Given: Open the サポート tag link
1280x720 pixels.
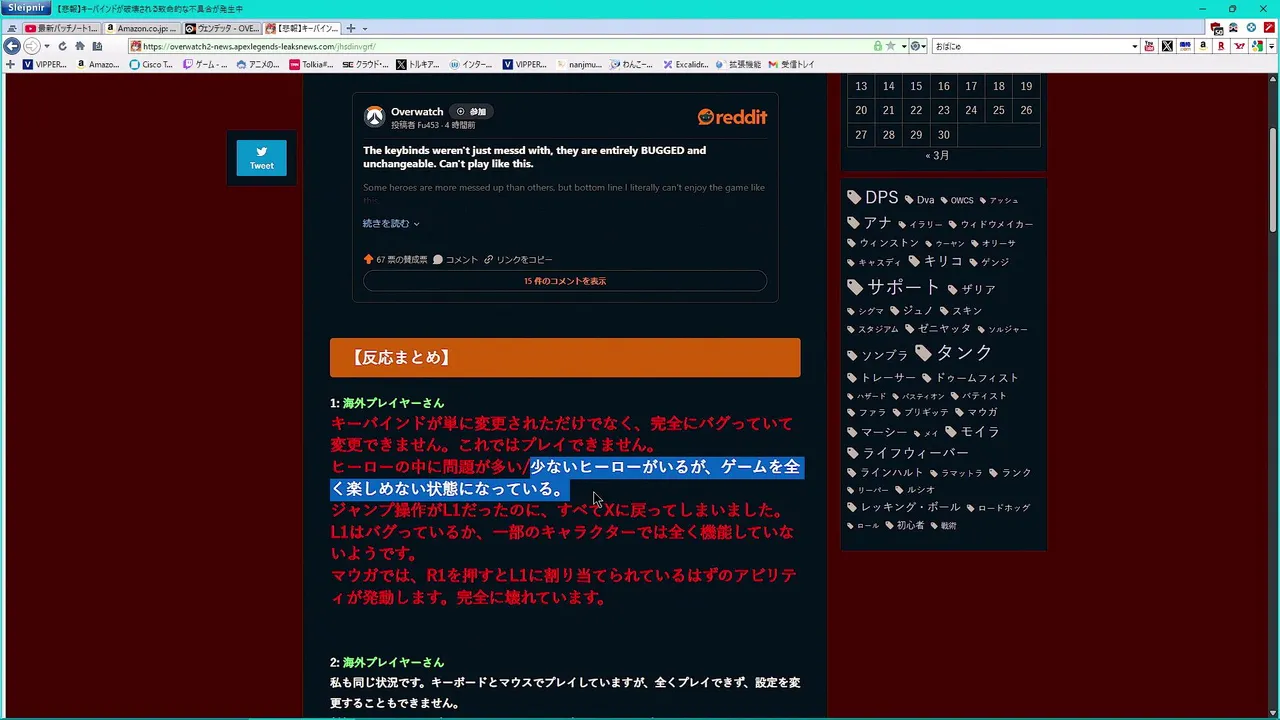Looking at the screenshot, I should coord(894,288).
